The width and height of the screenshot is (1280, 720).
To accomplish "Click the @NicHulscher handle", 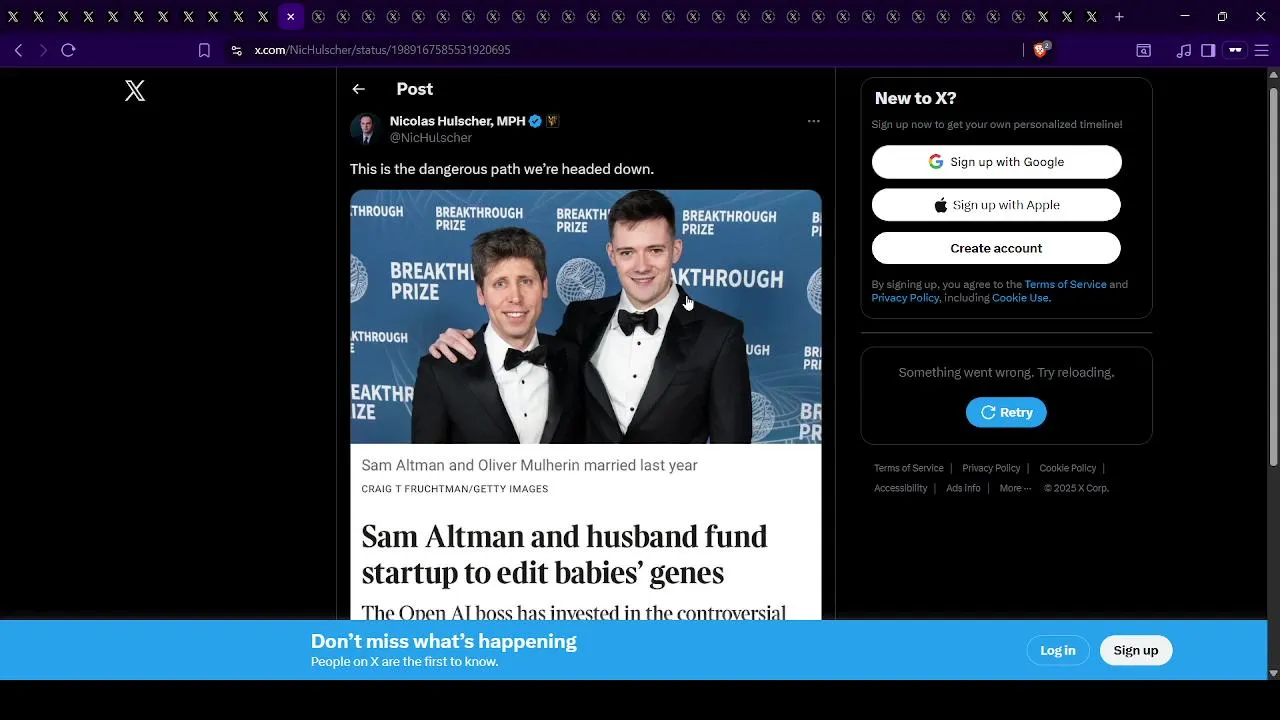I will coord(430,138).
